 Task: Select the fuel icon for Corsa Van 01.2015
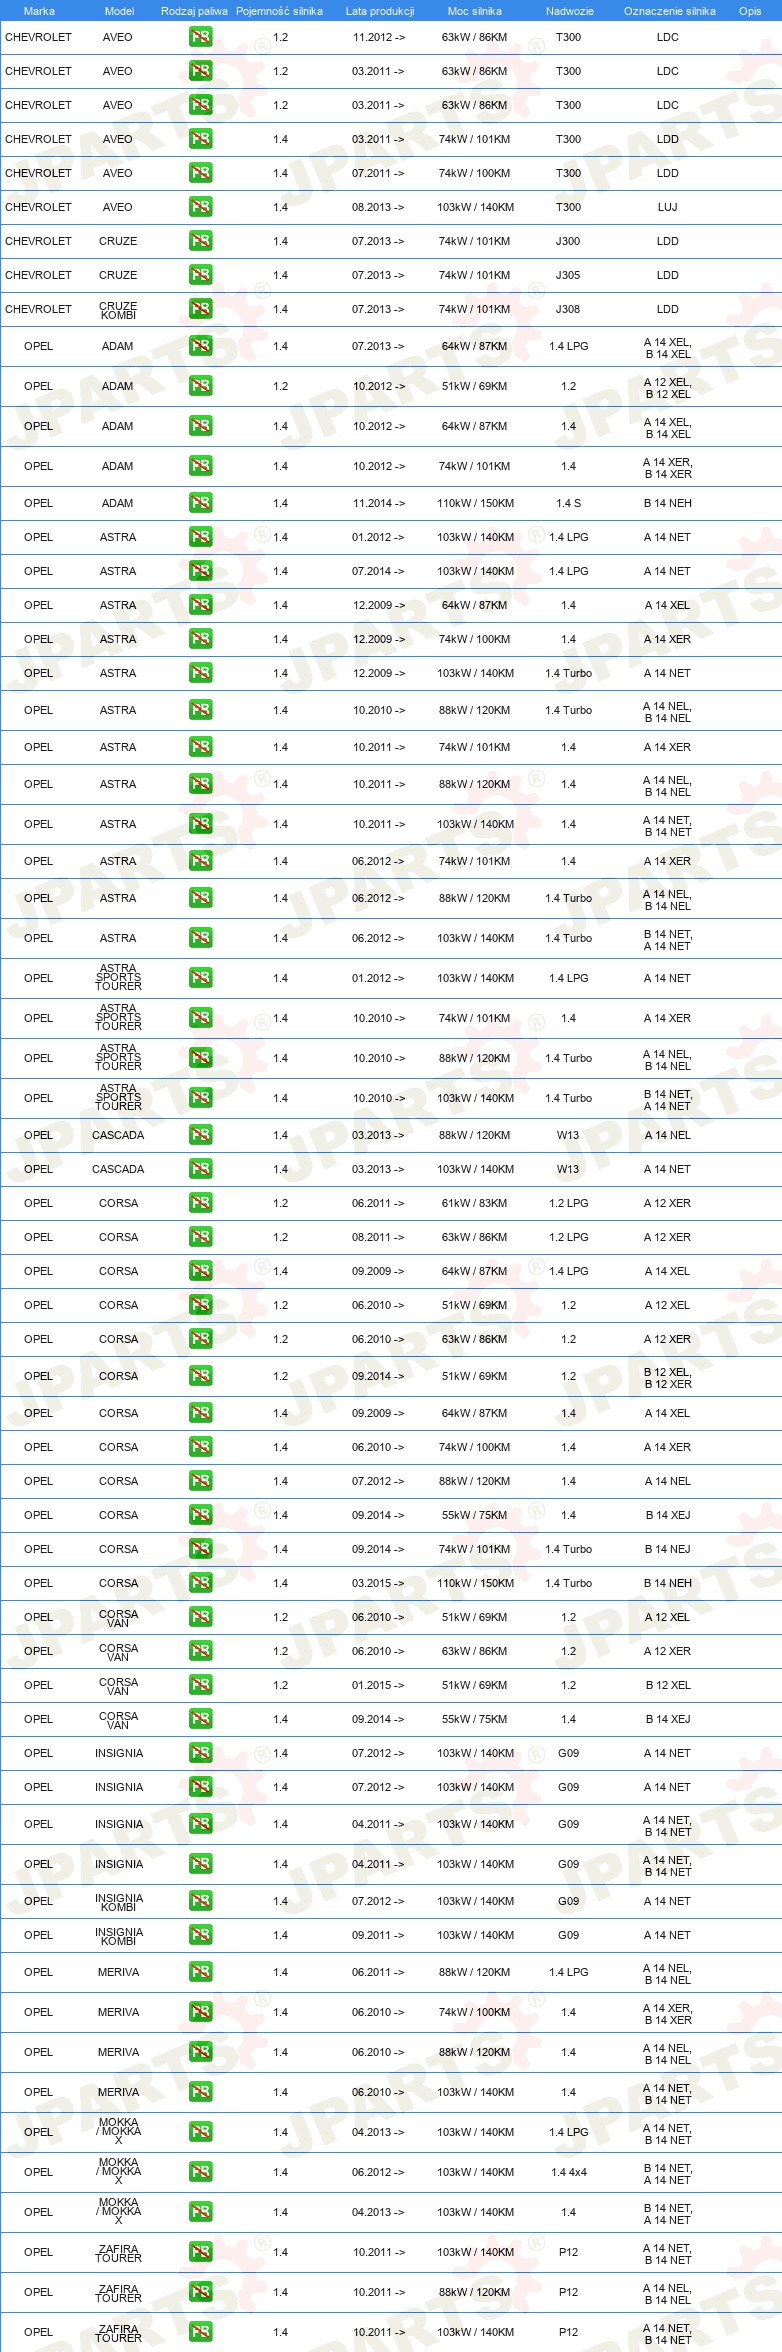pyautogui.click(x=200, y=1685)
